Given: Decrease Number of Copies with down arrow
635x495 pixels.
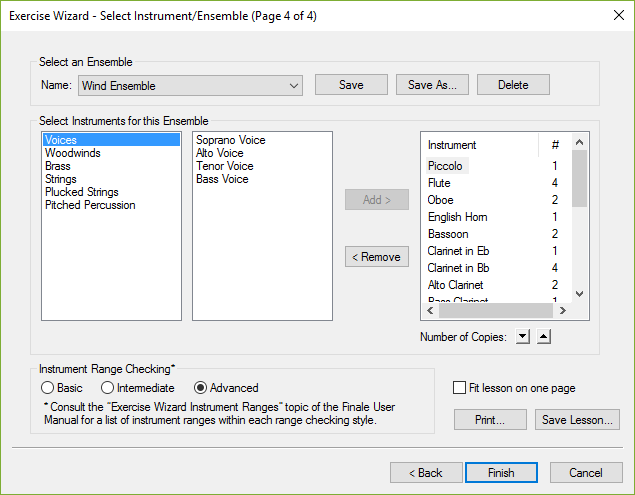Looking at the screenshot, I should [523, 337].
